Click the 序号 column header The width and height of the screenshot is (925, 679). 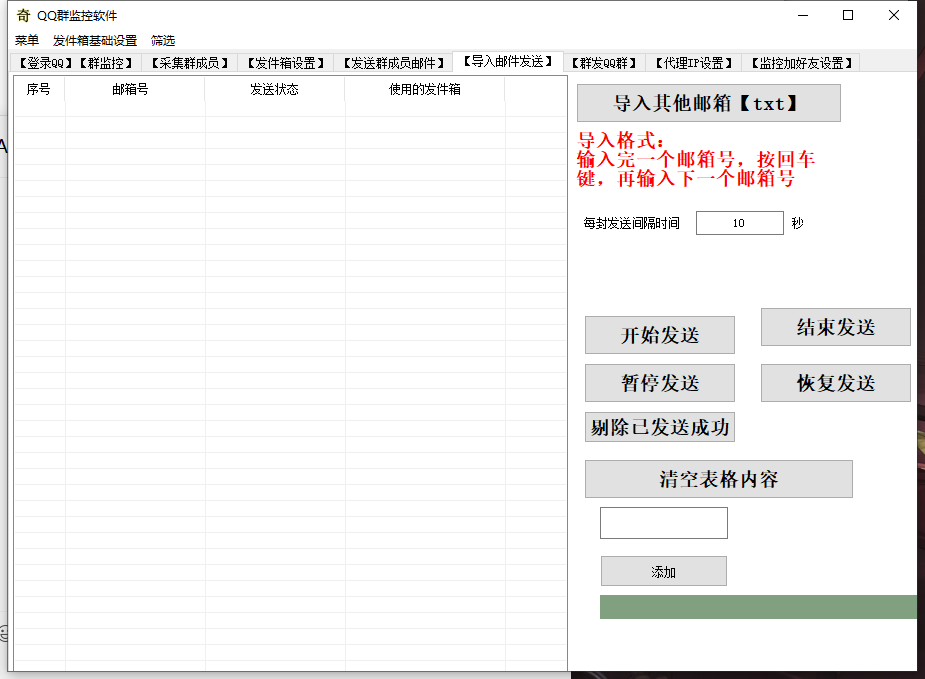coord(39,89)
